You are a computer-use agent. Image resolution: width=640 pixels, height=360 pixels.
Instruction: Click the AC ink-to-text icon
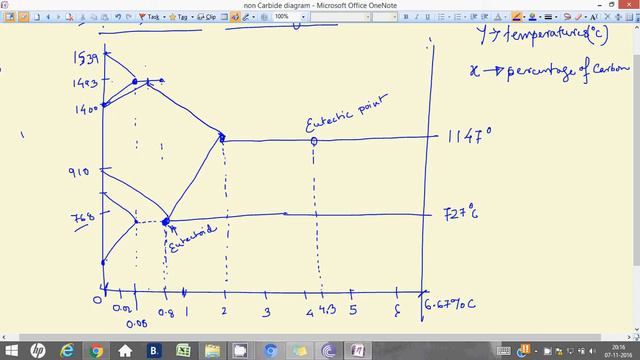pos(594,17)
